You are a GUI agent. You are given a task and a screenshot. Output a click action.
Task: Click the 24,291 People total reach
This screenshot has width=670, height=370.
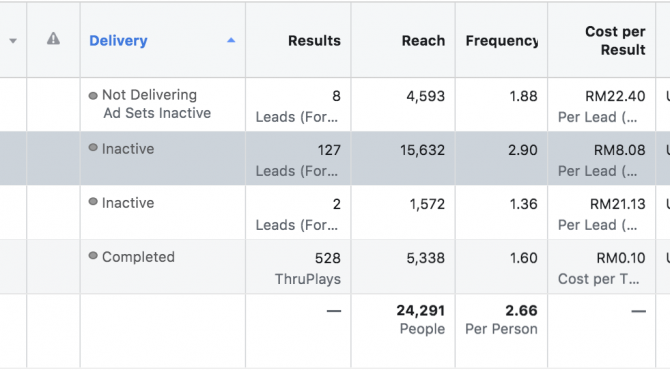pyautogui.click(x=420, y=319)
